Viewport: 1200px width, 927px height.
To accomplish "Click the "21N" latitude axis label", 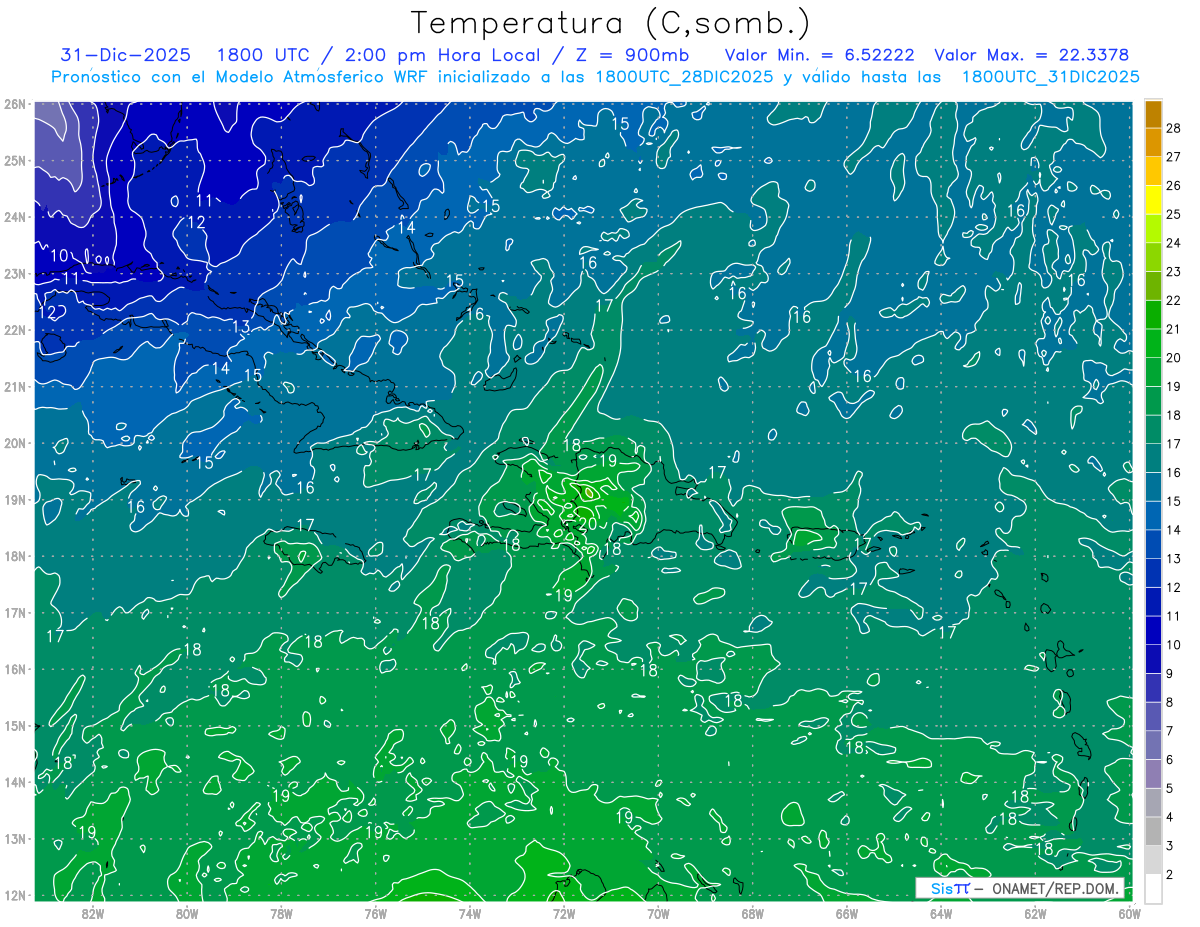I will [14, 387].
